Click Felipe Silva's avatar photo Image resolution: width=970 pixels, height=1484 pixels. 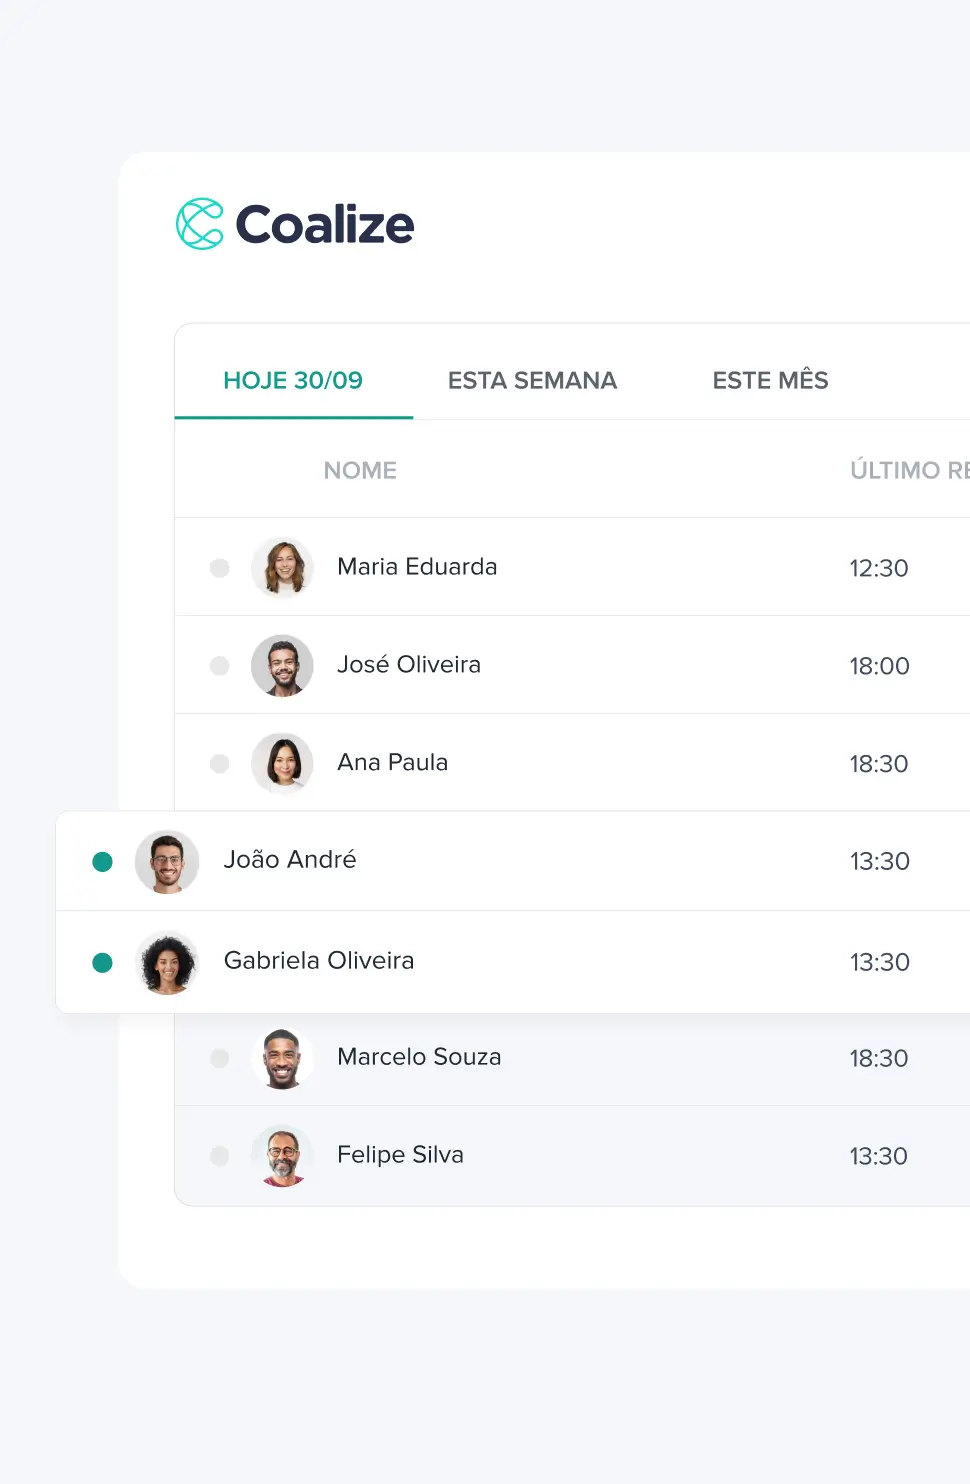point(283,1156)
